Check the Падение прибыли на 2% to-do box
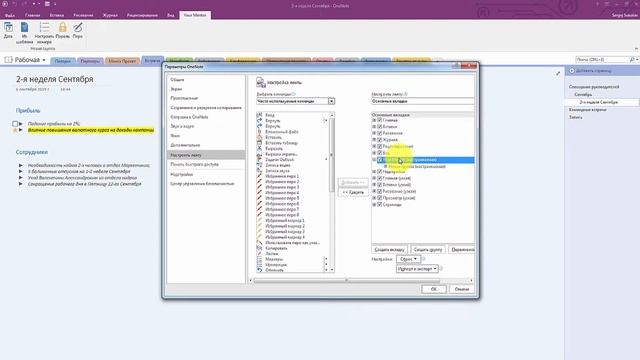The height and width of the screenshot is (360, 640). click(15, 124)
